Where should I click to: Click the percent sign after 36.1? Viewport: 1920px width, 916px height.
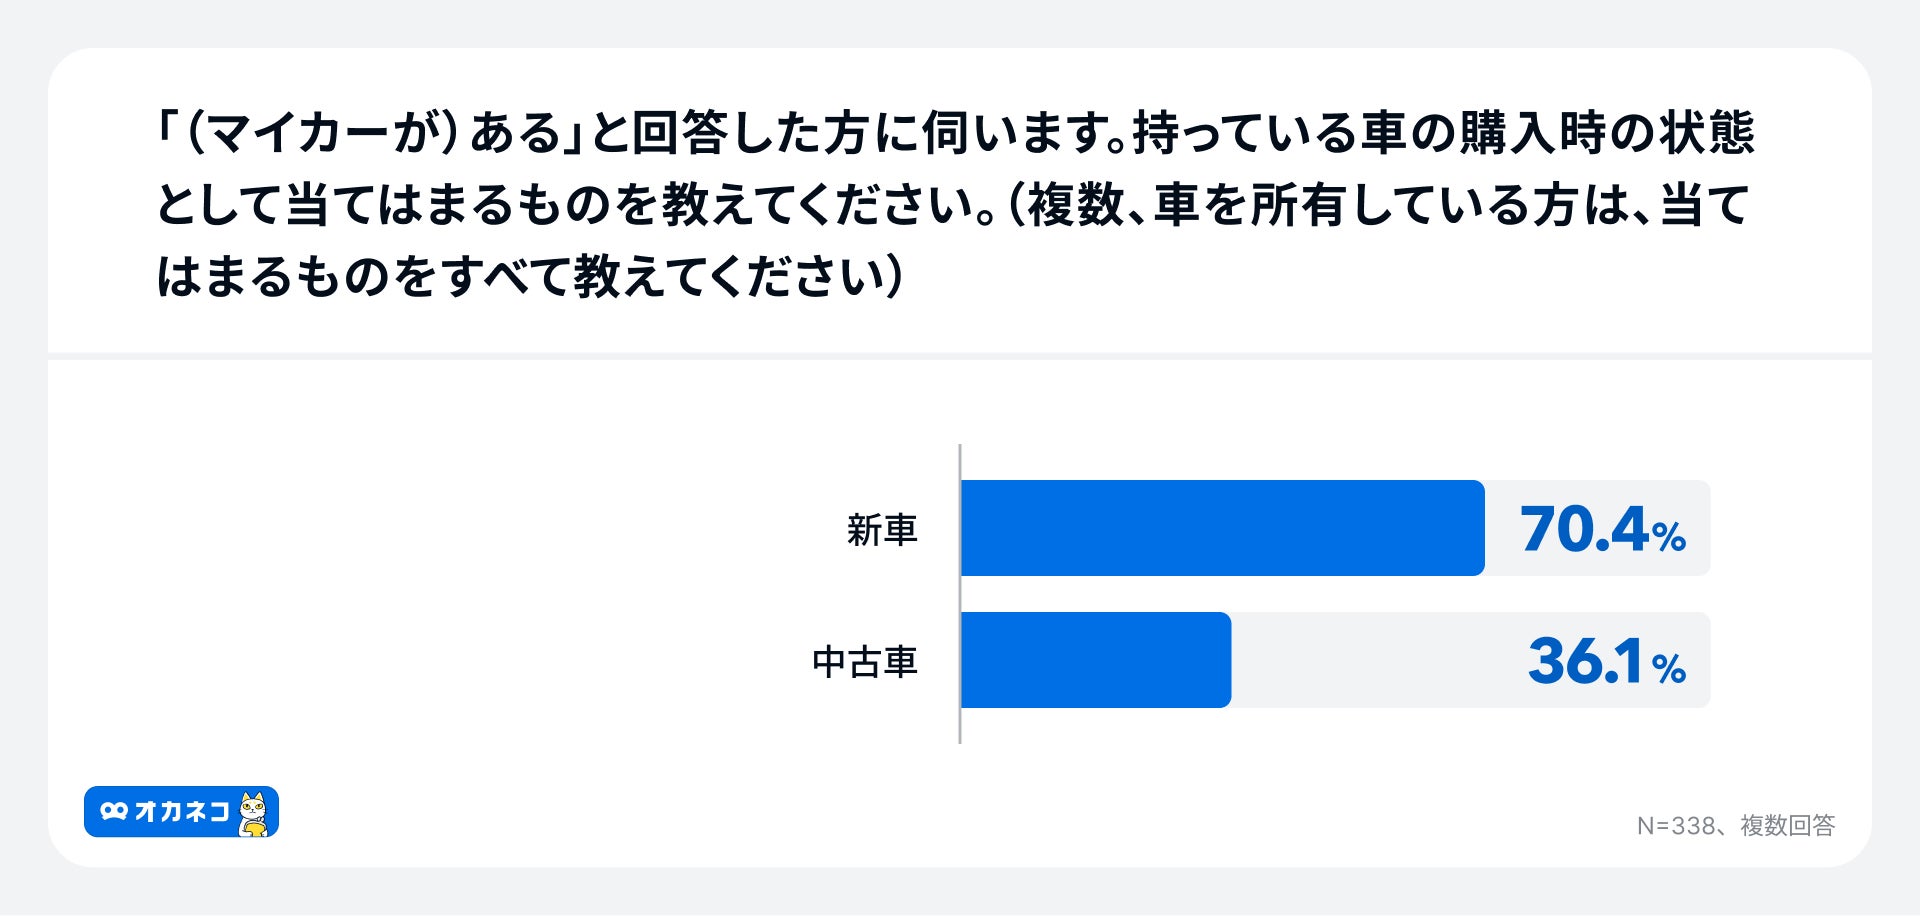tap(1668, 669)
